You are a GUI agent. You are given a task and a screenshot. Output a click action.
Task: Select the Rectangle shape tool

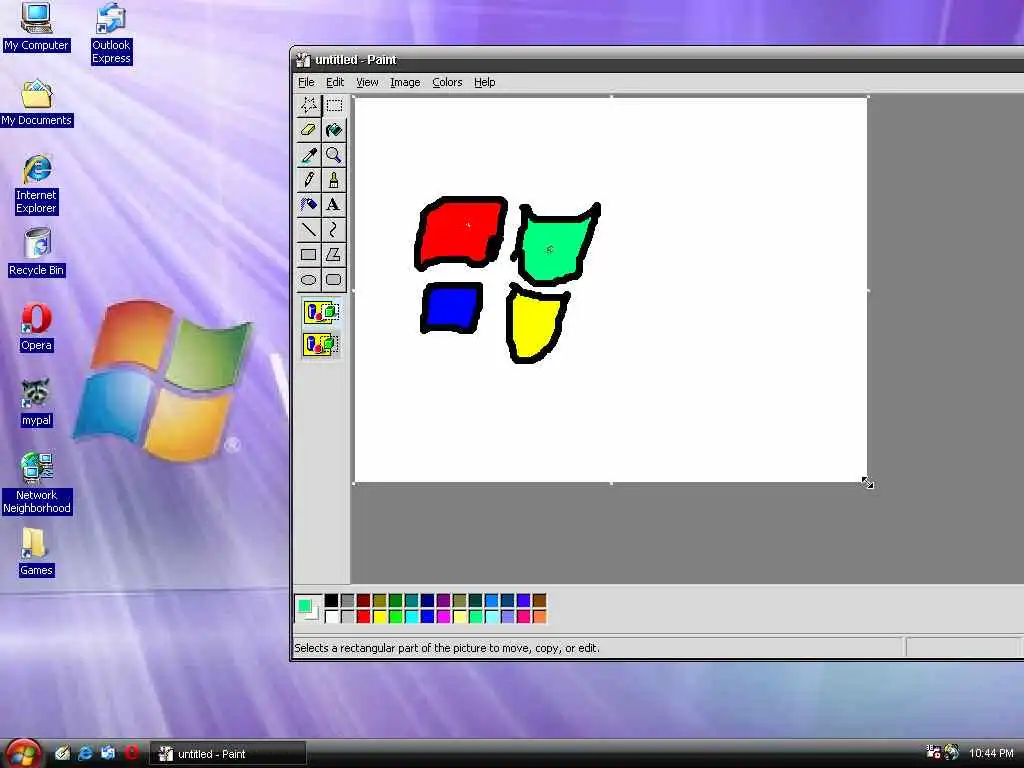click(x=309, y=255)
